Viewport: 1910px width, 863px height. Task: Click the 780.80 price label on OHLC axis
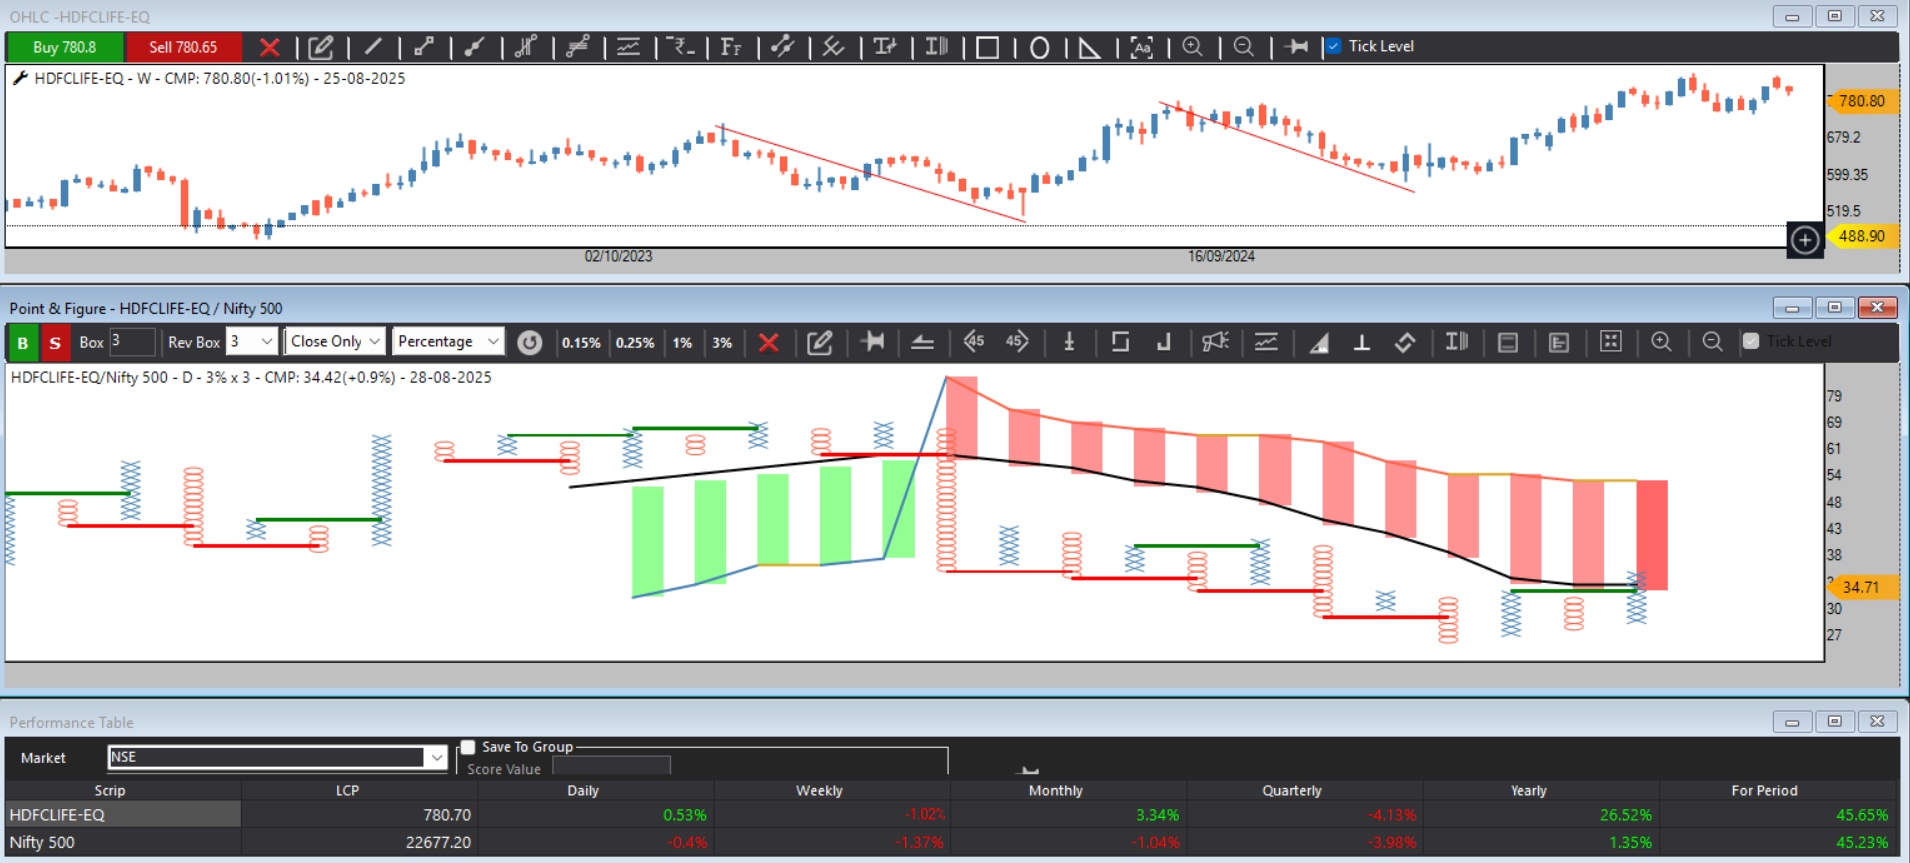click(1861, 101)
